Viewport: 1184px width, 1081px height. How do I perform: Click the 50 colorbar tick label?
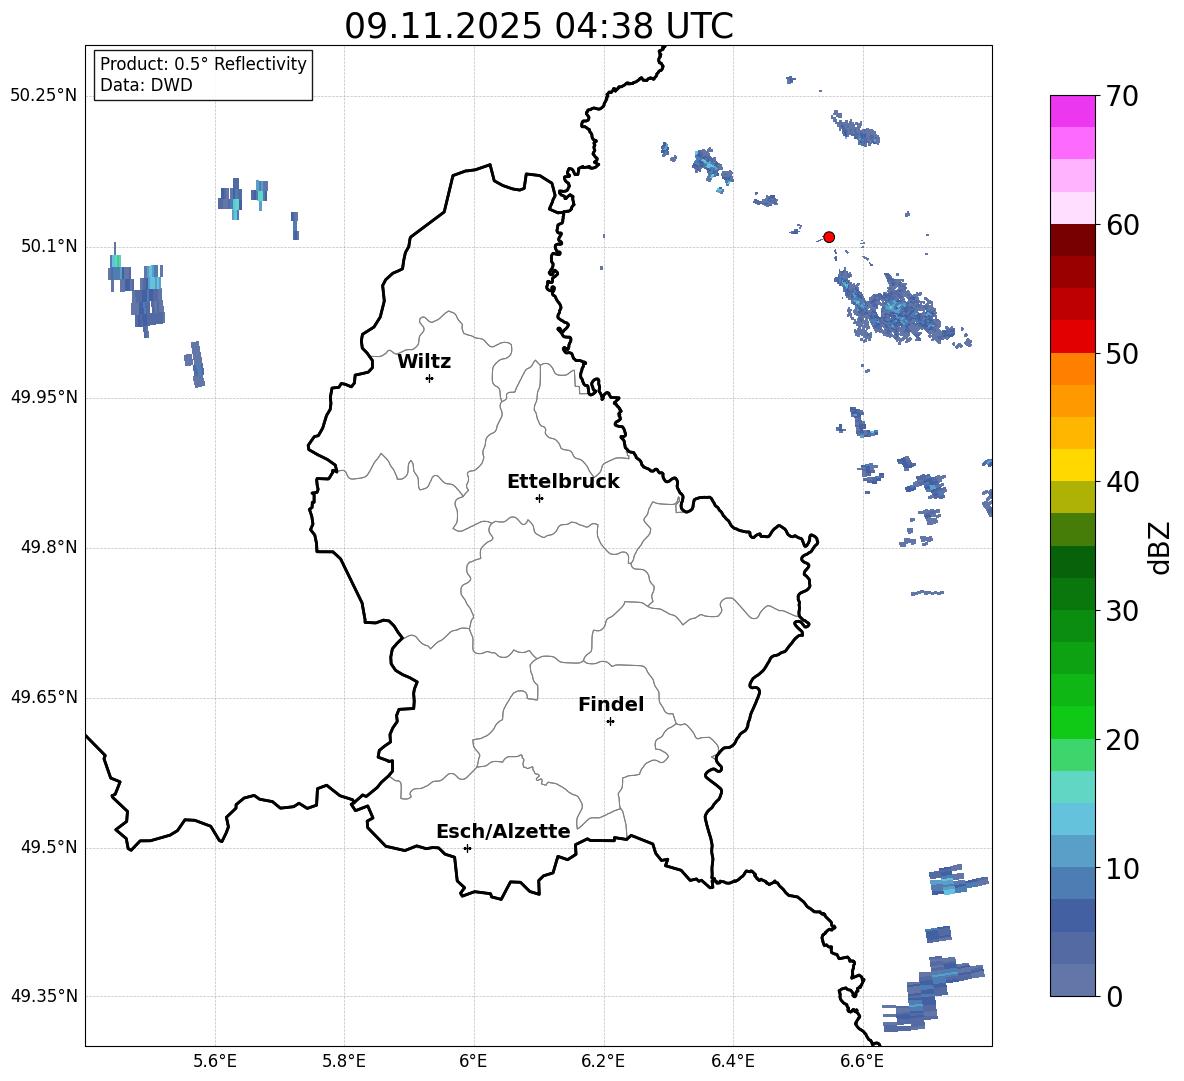pos(1122,353)
